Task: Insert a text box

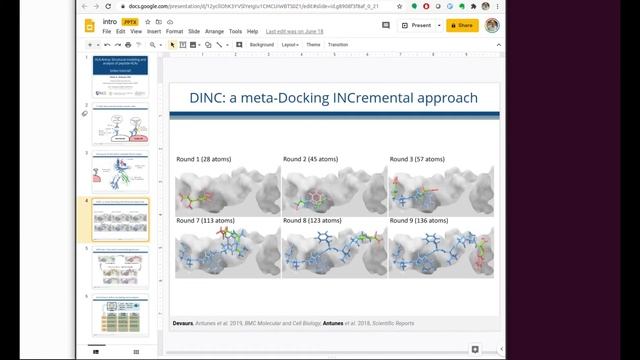Action: click(183, 45)
